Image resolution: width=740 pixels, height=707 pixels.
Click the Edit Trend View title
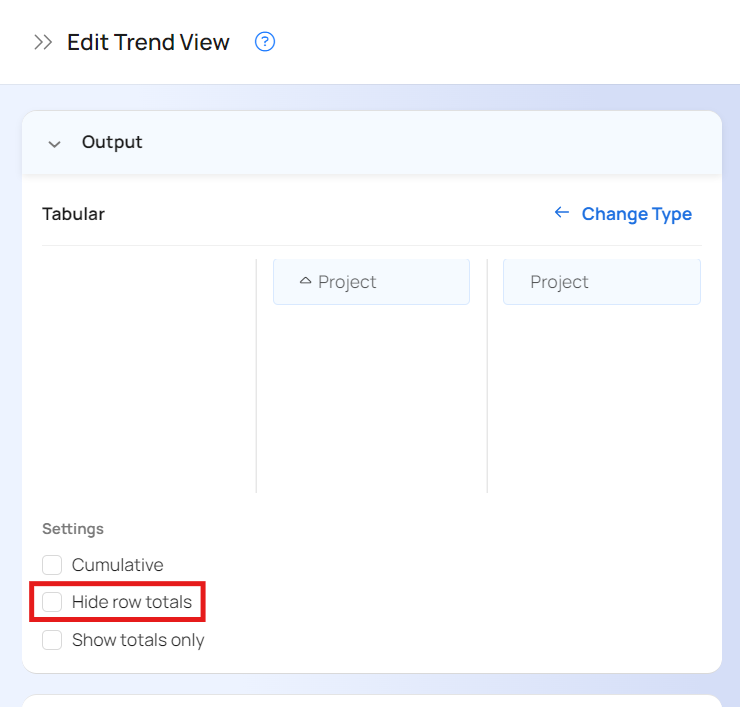(x=148, y=42)
